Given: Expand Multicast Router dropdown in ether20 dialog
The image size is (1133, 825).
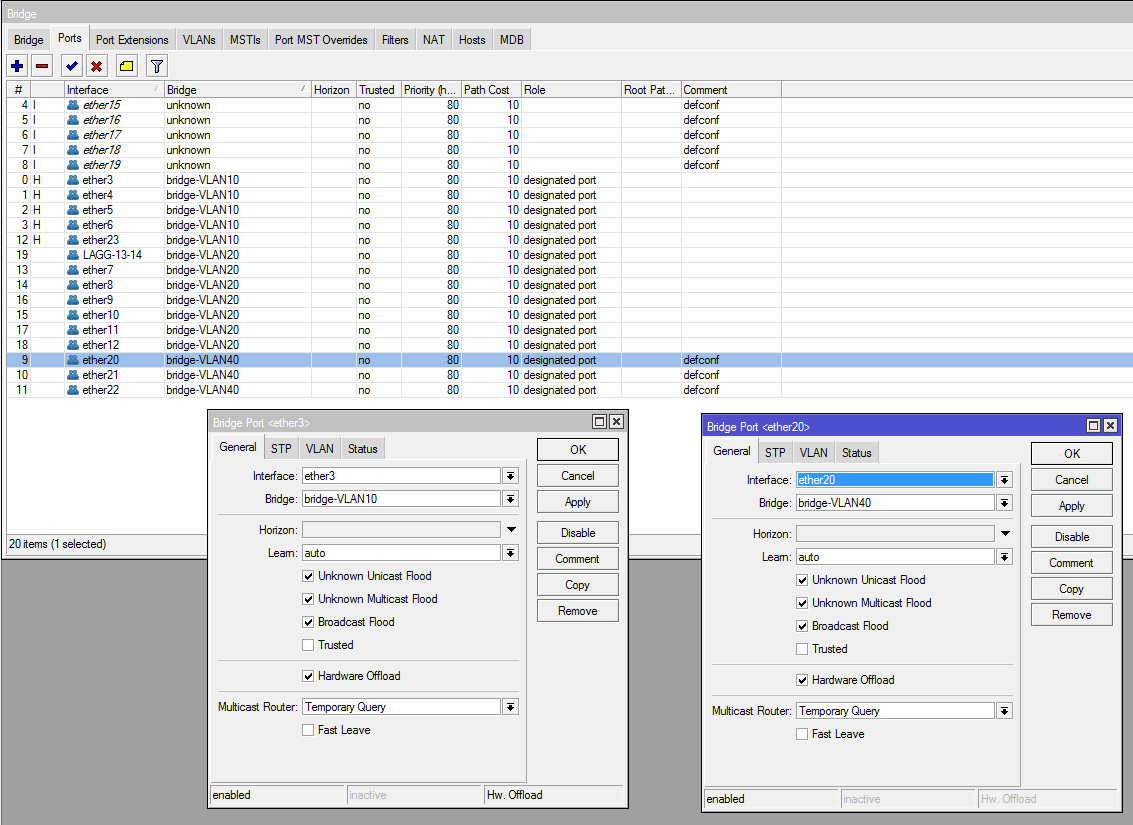Looking at the screenshot, I should pos(1004,711).
